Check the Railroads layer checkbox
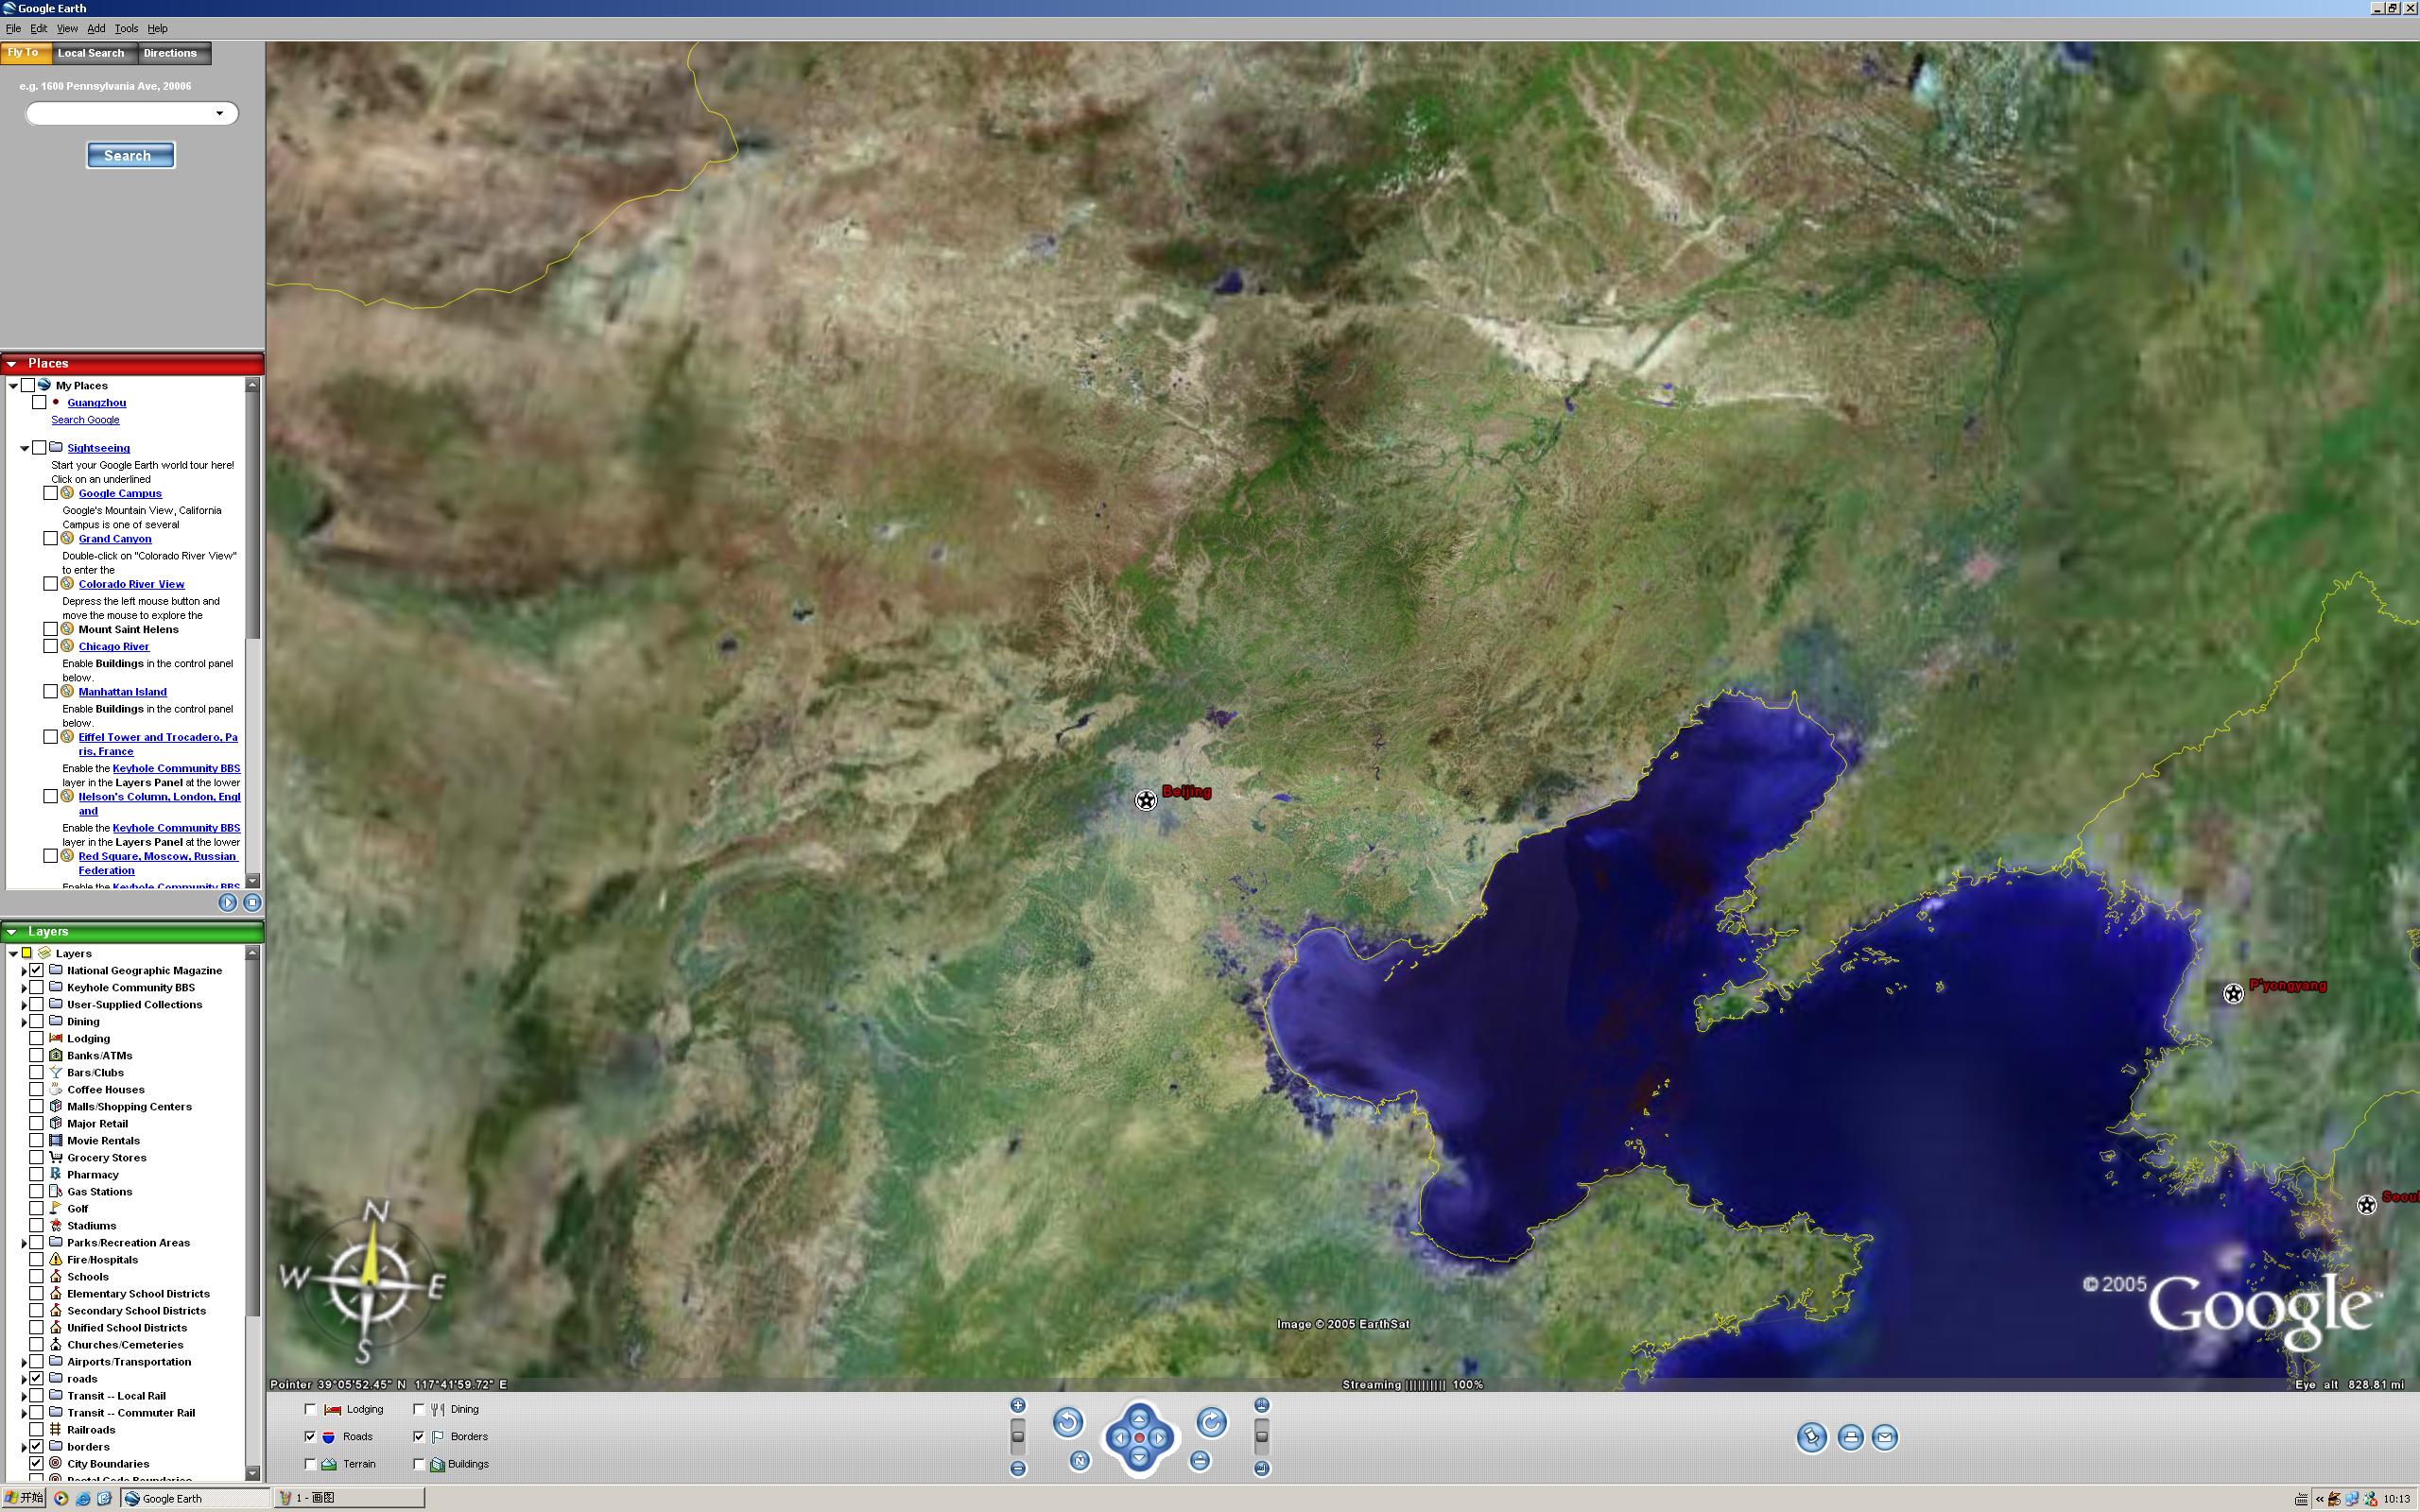This screenshot has width=2420, height=1512. coord(37,1430)
